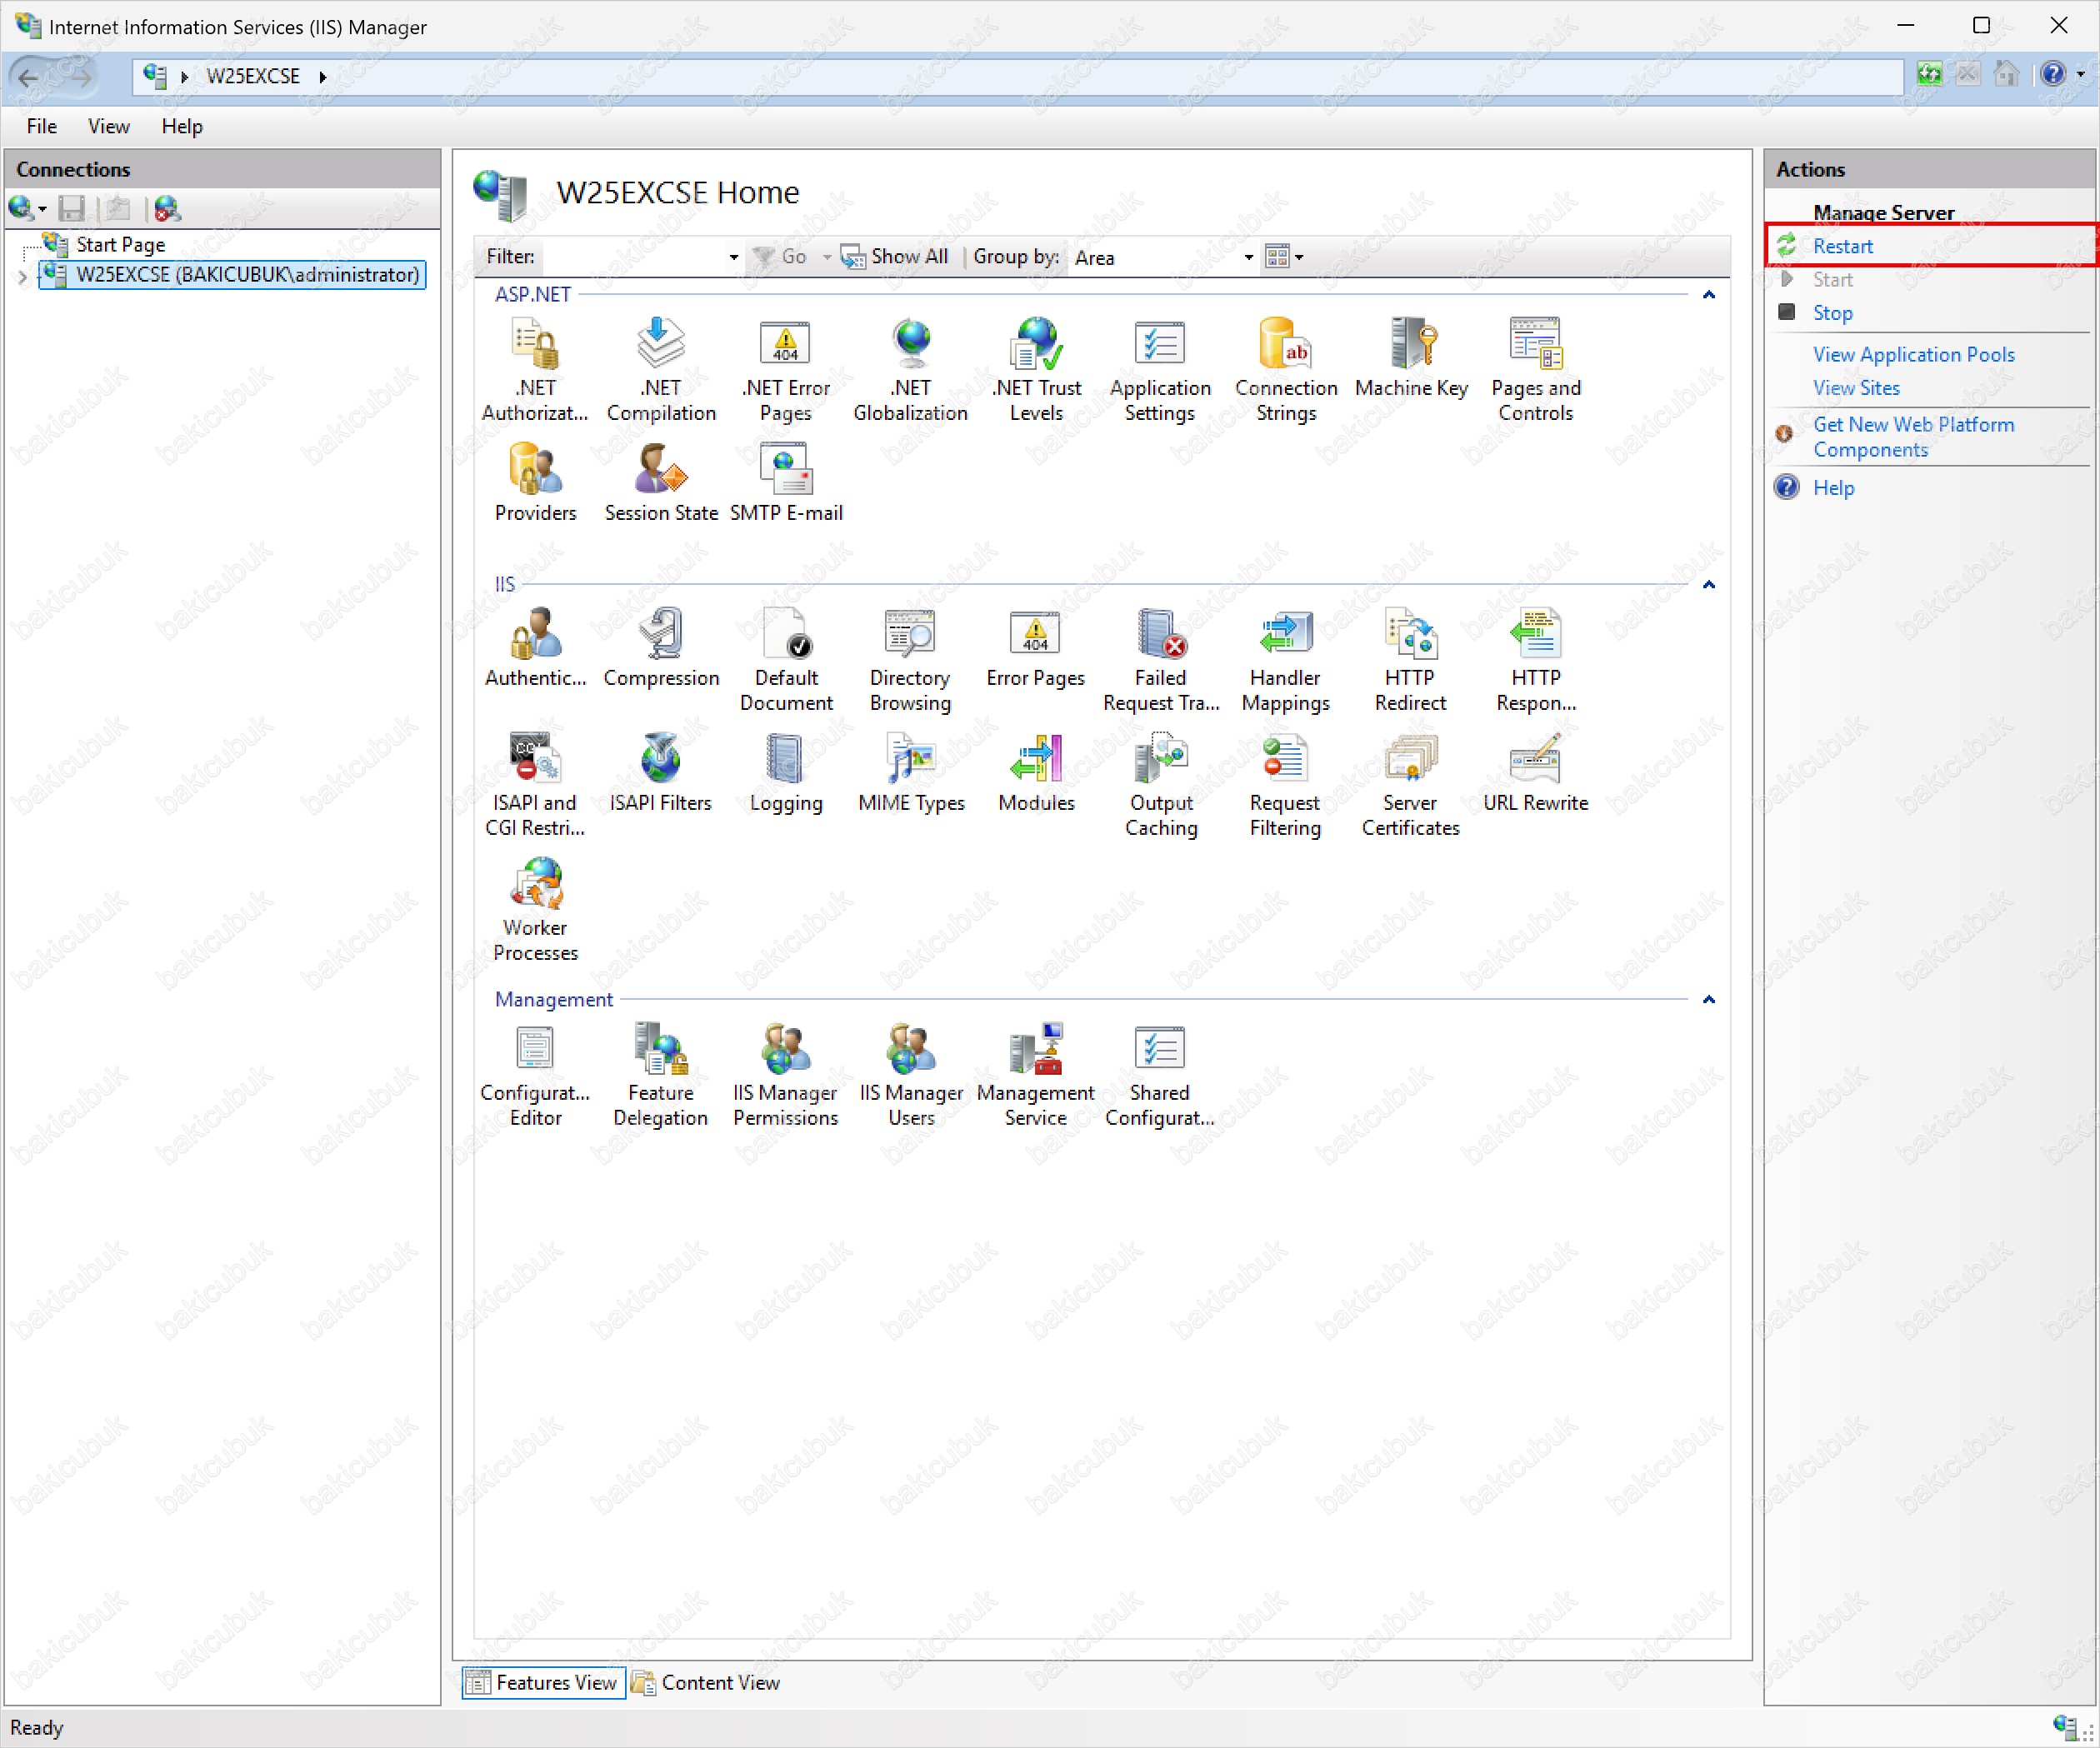Open Feature Delegation

click(661, 1074)
